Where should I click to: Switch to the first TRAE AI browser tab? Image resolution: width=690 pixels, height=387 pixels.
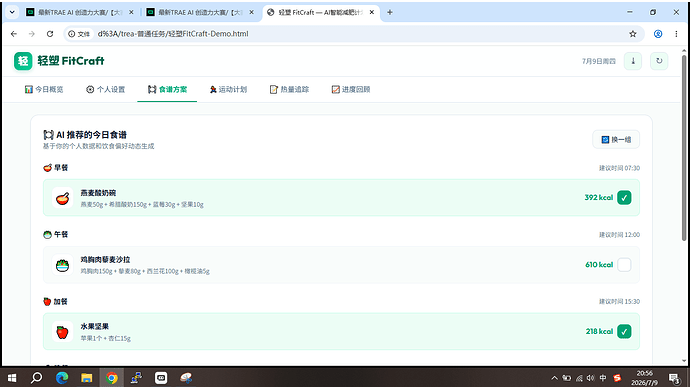81,12
